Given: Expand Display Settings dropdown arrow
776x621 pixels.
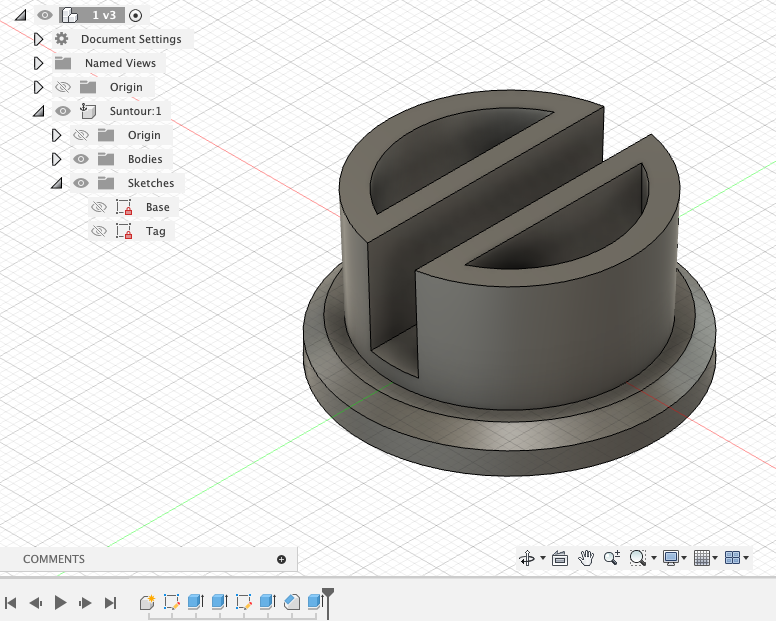Looking at the screenshot, I should coord(684,558).
